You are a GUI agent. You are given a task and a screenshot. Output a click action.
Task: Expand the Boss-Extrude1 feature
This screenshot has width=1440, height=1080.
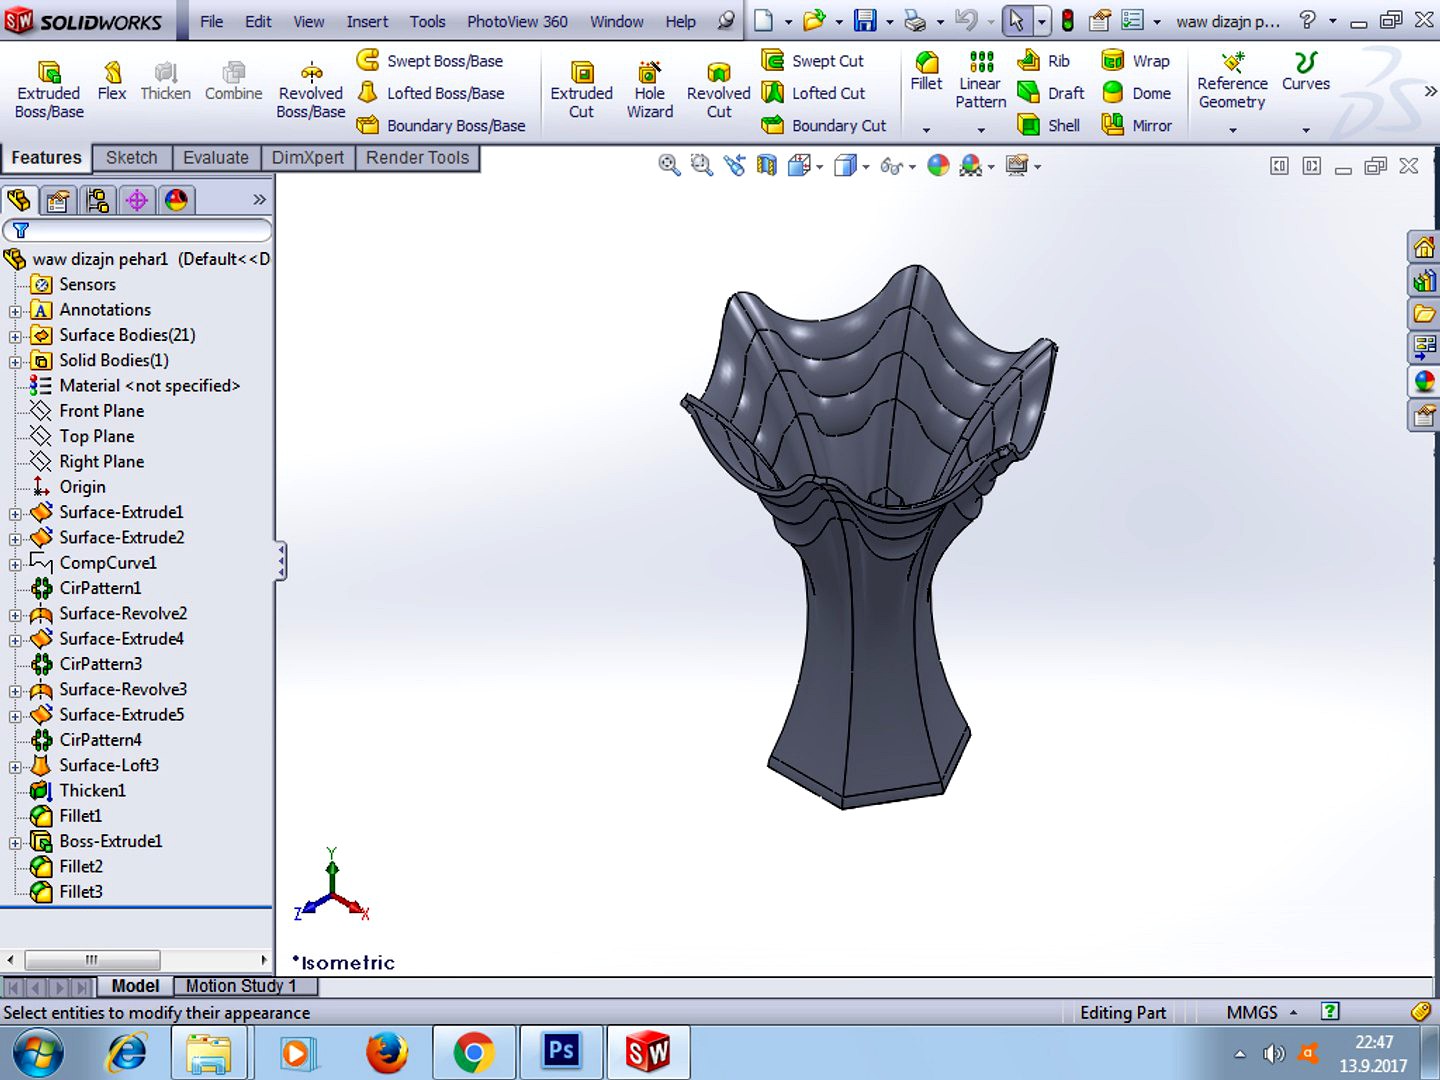click(x=15, y=842)
